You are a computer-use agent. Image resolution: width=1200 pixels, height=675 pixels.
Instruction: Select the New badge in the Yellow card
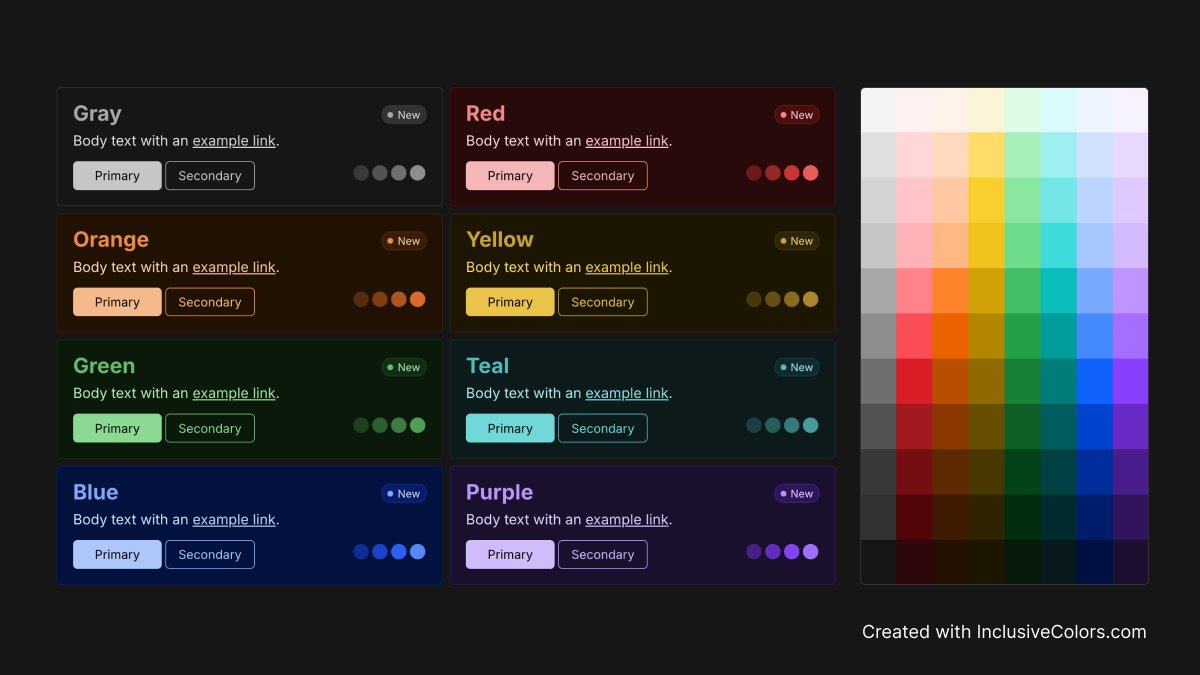click(797, 241)
